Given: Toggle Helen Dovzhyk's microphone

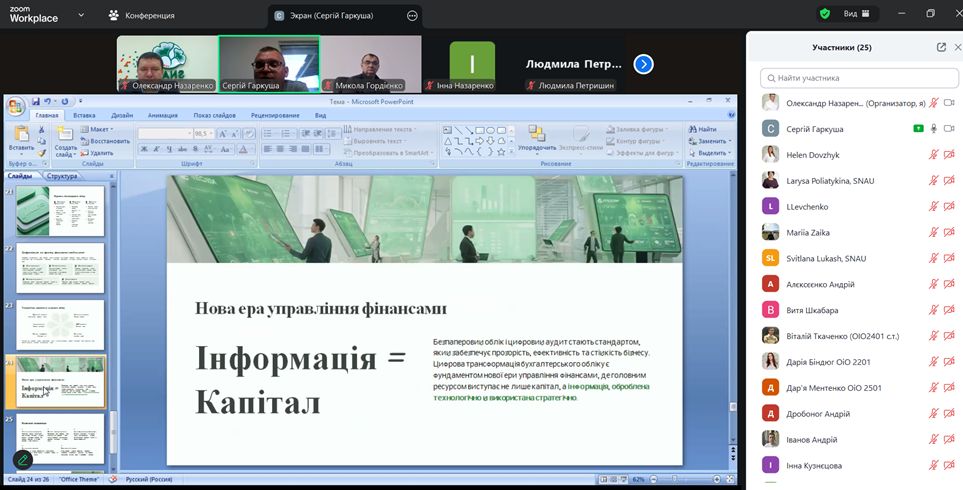Looking at the screenshot, I should (933, 154).
